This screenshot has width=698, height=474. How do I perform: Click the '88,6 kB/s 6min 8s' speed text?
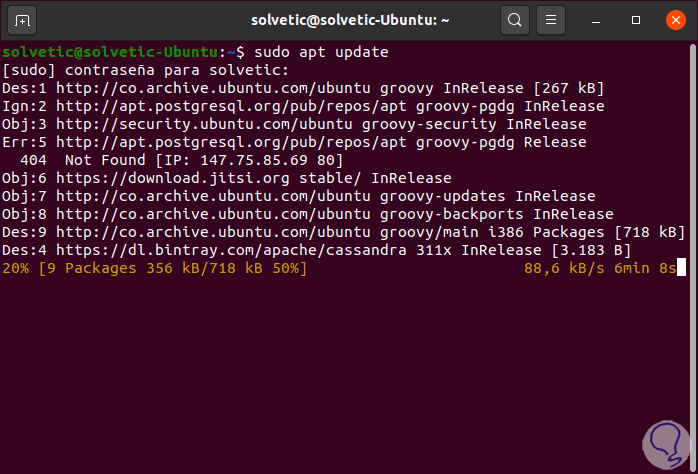click(x=600, y=268)
